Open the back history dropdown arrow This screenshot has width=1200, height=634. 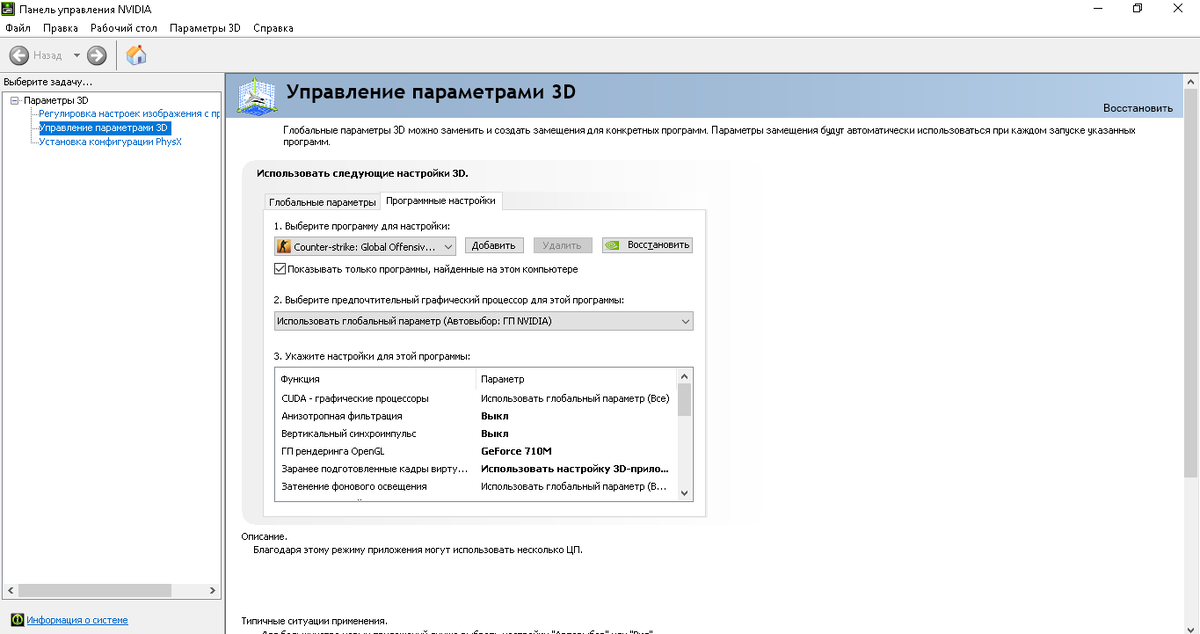click(x=76, y=56)
